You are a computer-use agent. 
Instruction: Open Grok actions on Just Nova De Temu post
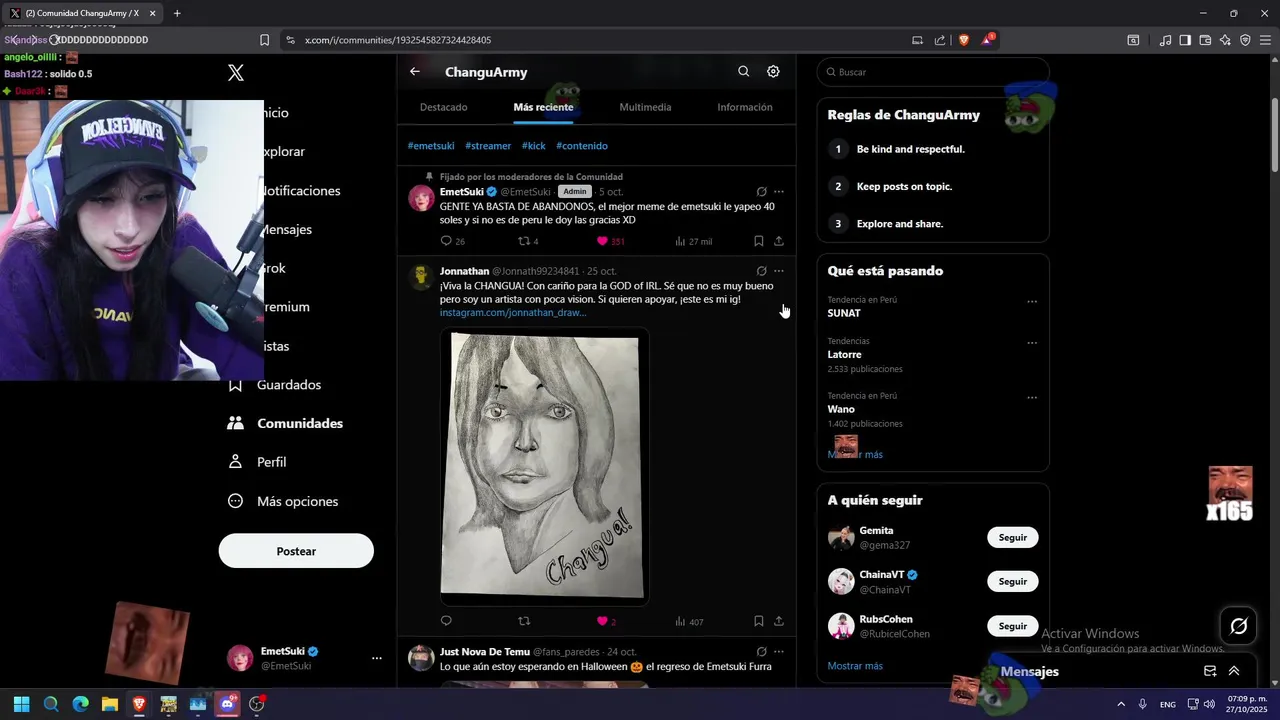pos(761,651)
